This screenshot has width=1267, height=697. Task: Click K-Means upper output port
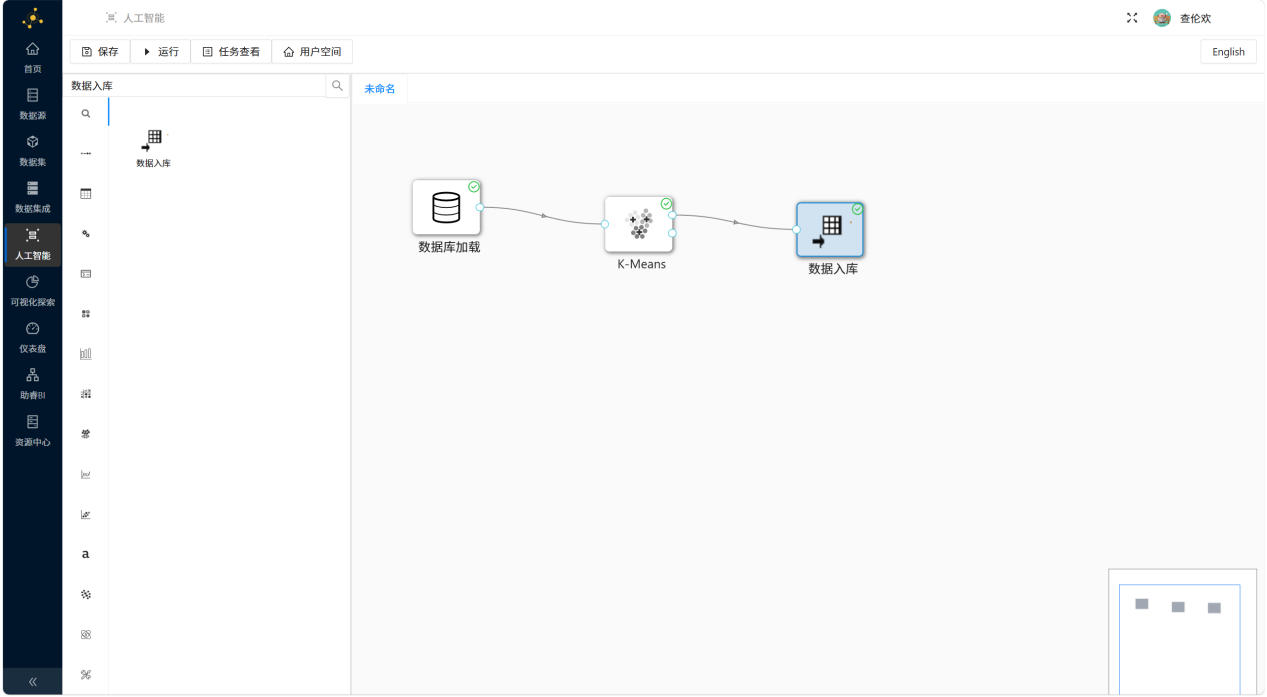coord(672,215)
